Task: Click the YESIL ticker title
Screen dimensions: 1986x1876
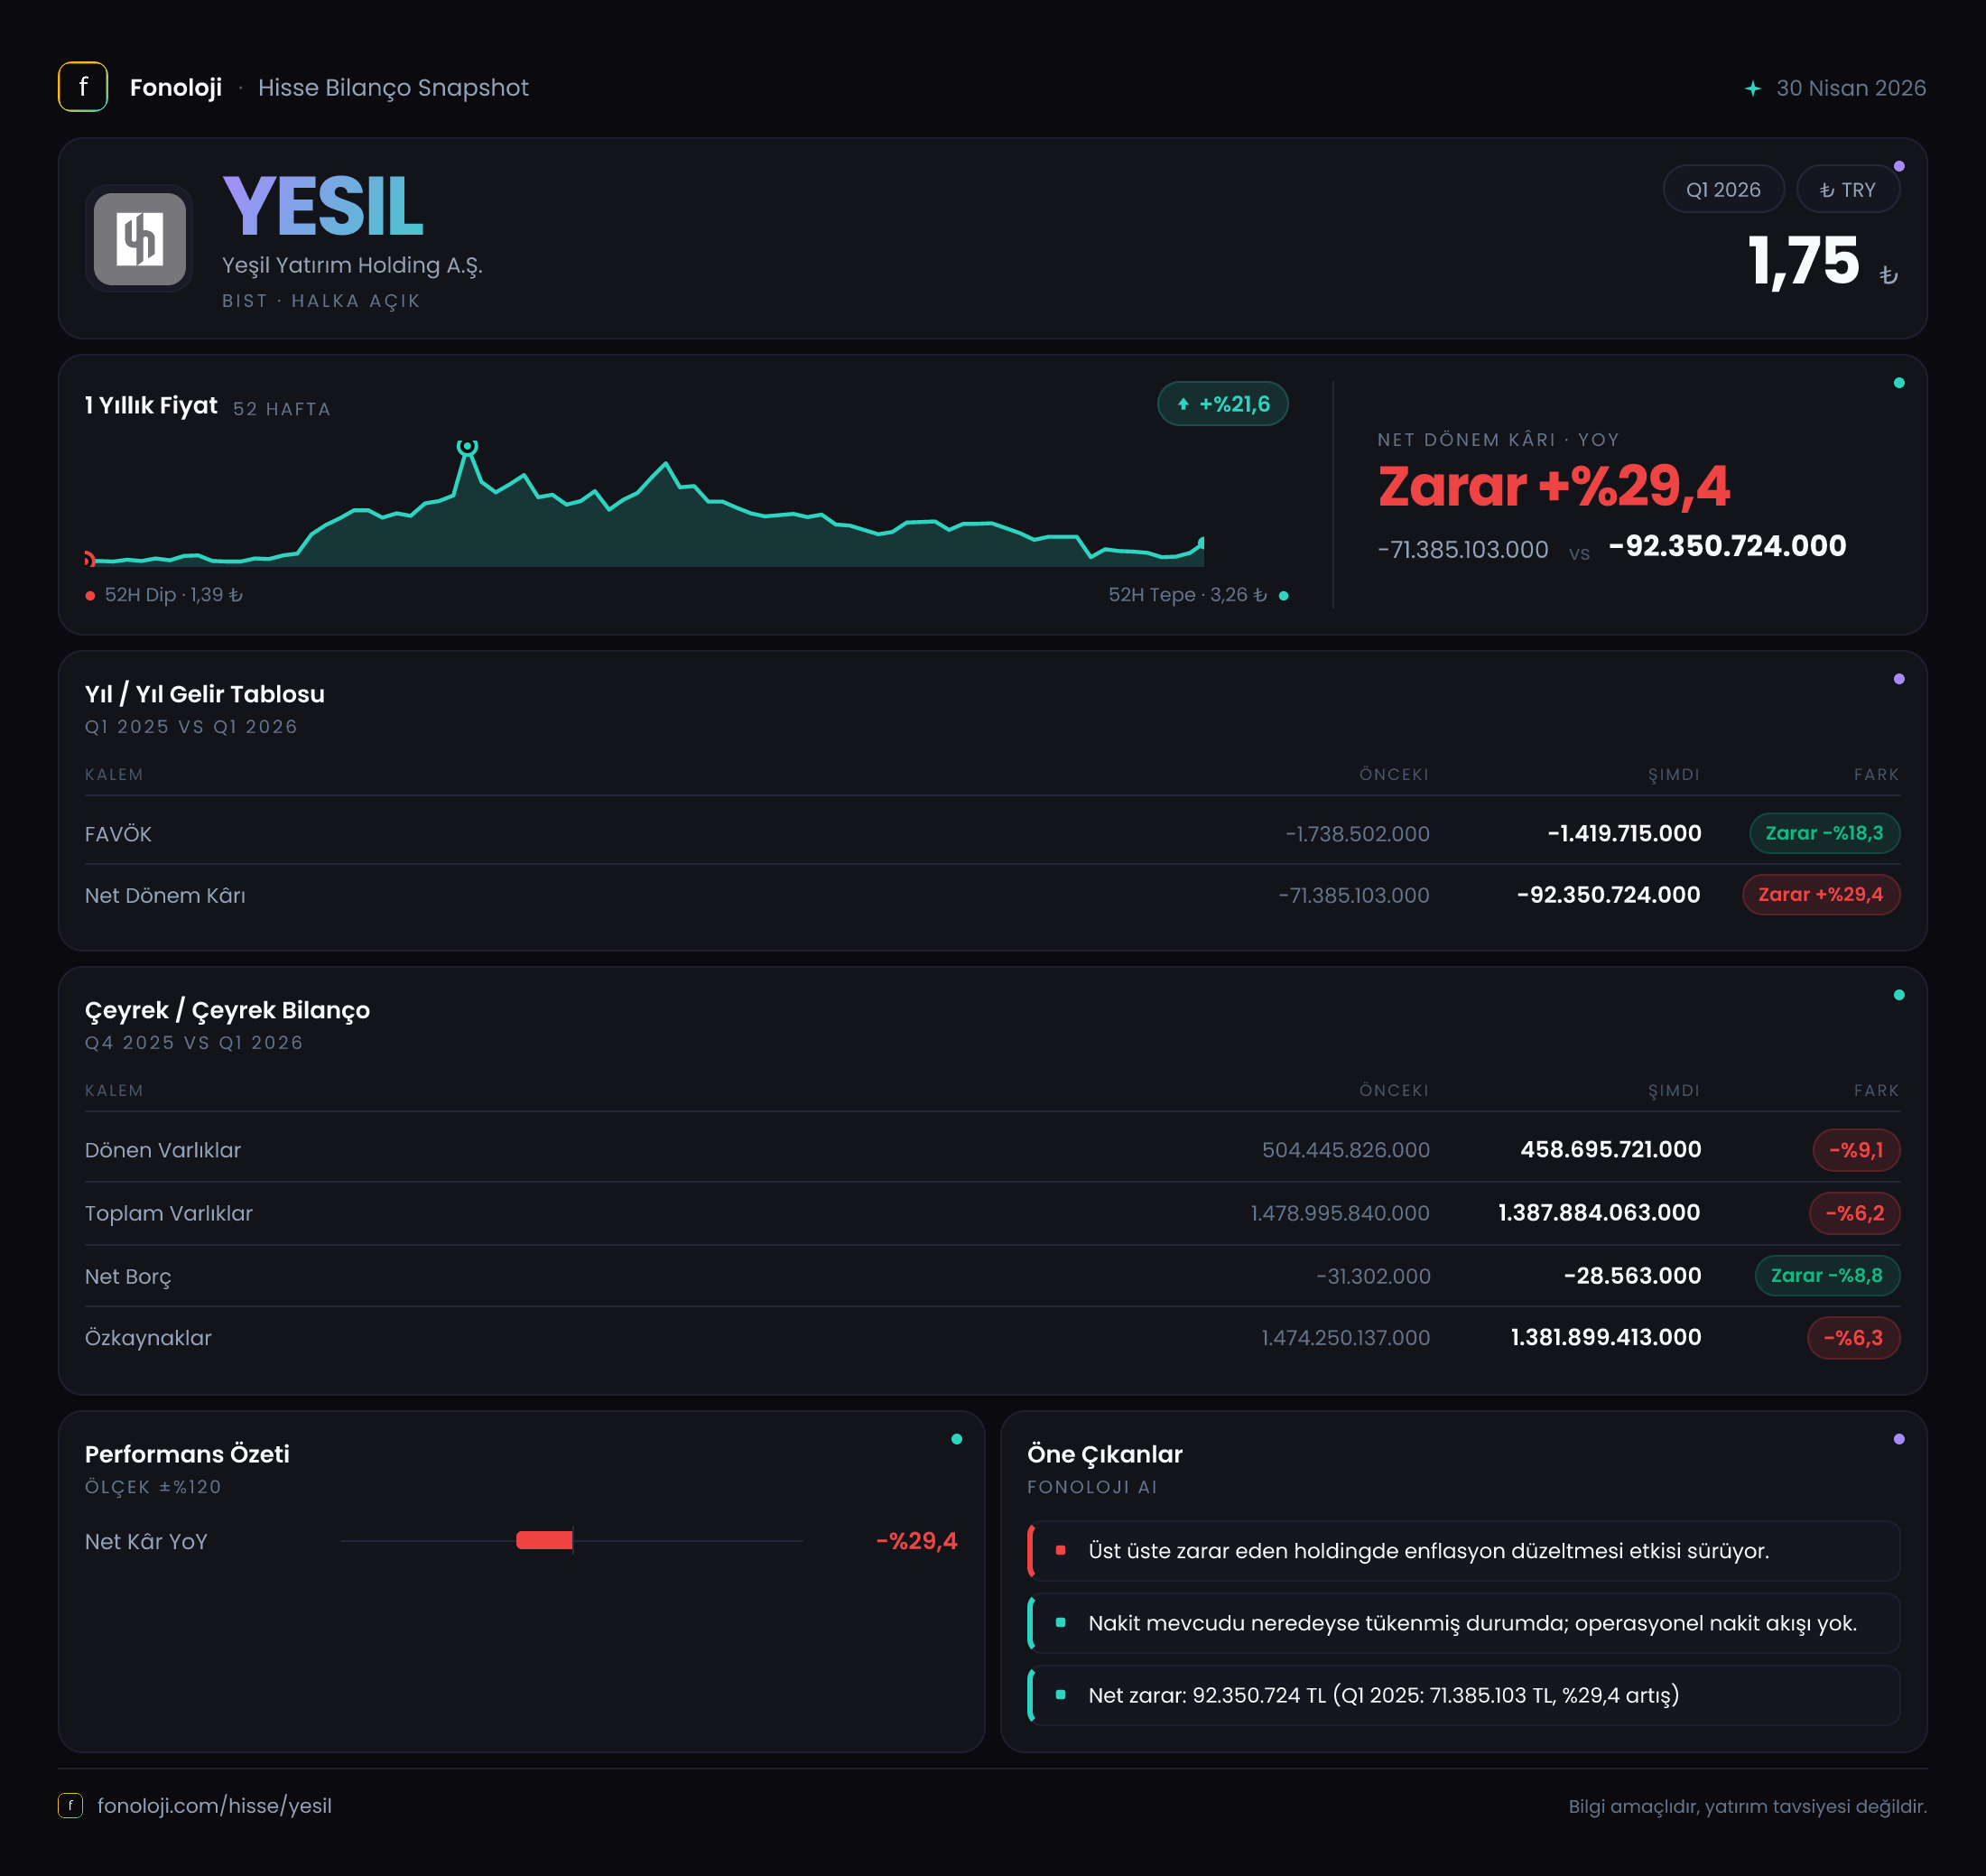Action: pos(323,206)
